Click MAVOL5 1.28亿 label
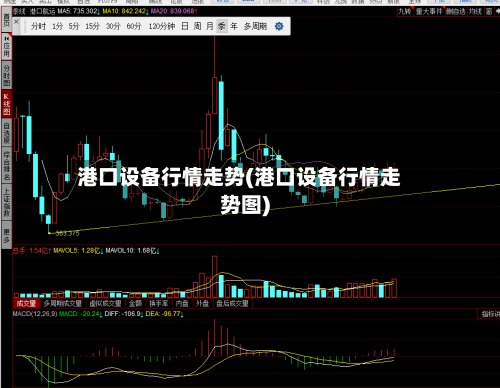This screenshot has width=500, height=388. point(78,250)
